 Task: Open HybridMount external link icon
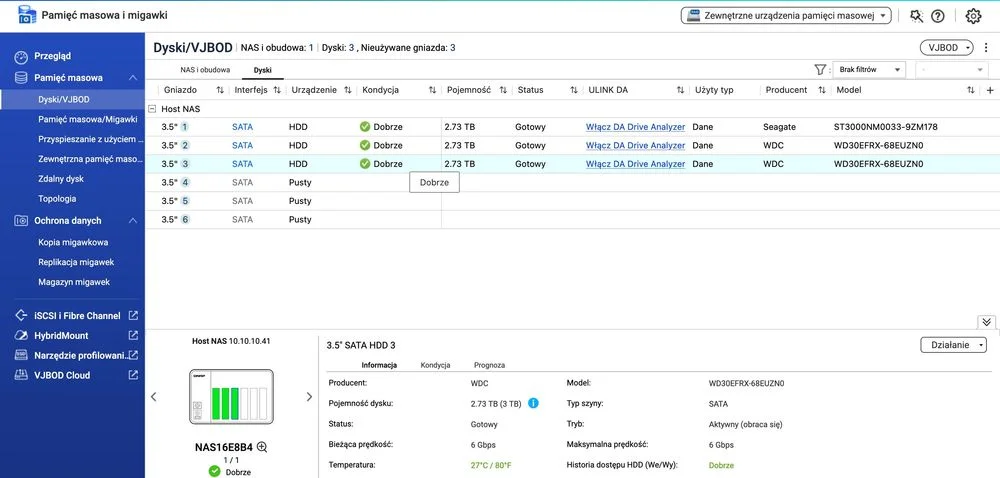tap(133, 335)
